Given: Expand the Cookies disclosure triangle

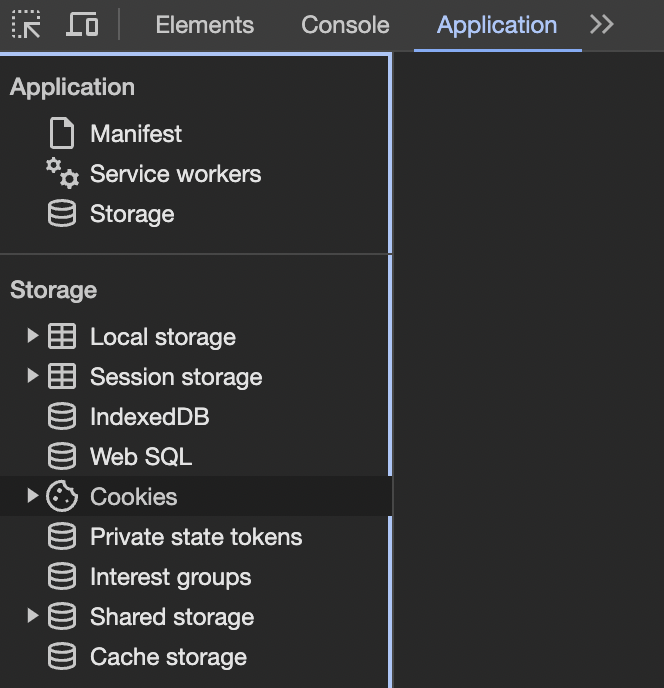Looking at the screenshot, I should click(x=32, y=496).
